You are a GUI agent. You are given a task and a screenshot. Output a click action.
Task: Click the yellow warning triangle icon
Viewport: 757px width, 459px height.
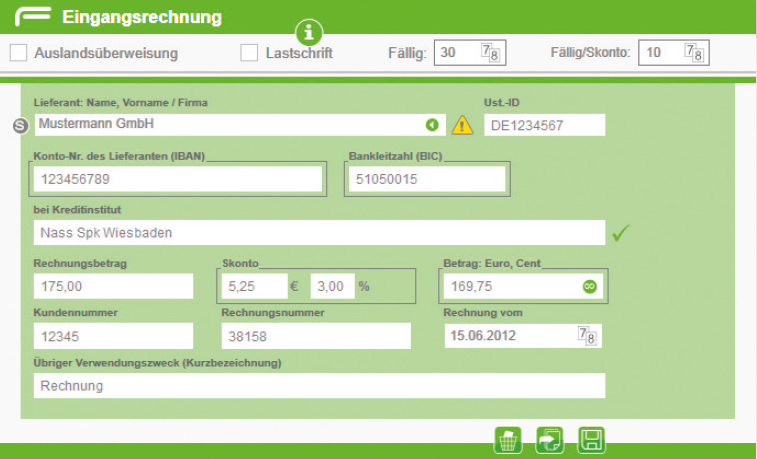point(462,125)
